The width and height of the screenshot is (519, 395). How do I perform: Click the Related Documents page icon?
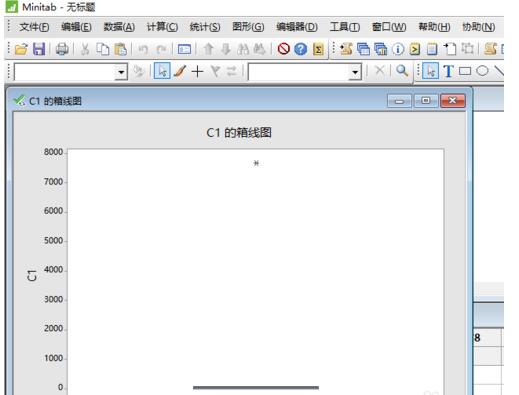pyautogui.click(x=450, y=49)
